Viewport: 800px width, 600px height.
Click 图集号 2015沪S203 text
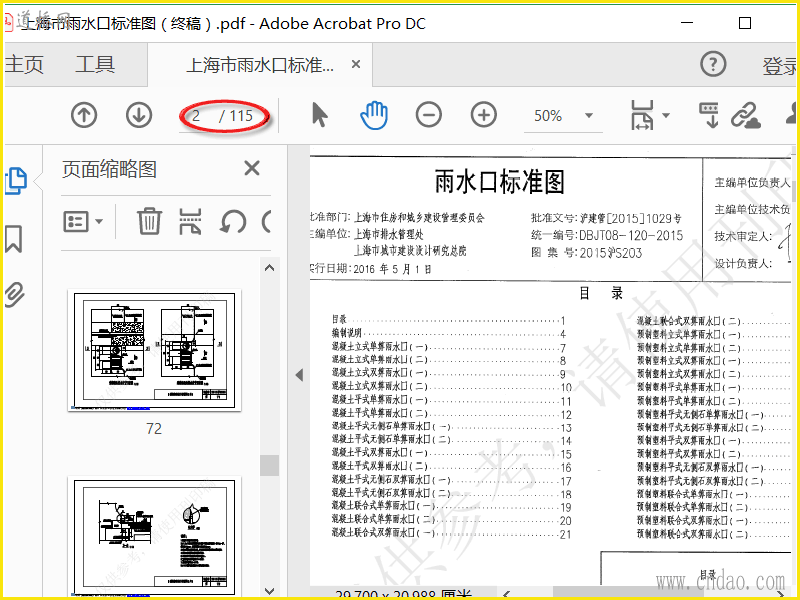(x=586, y=253)
